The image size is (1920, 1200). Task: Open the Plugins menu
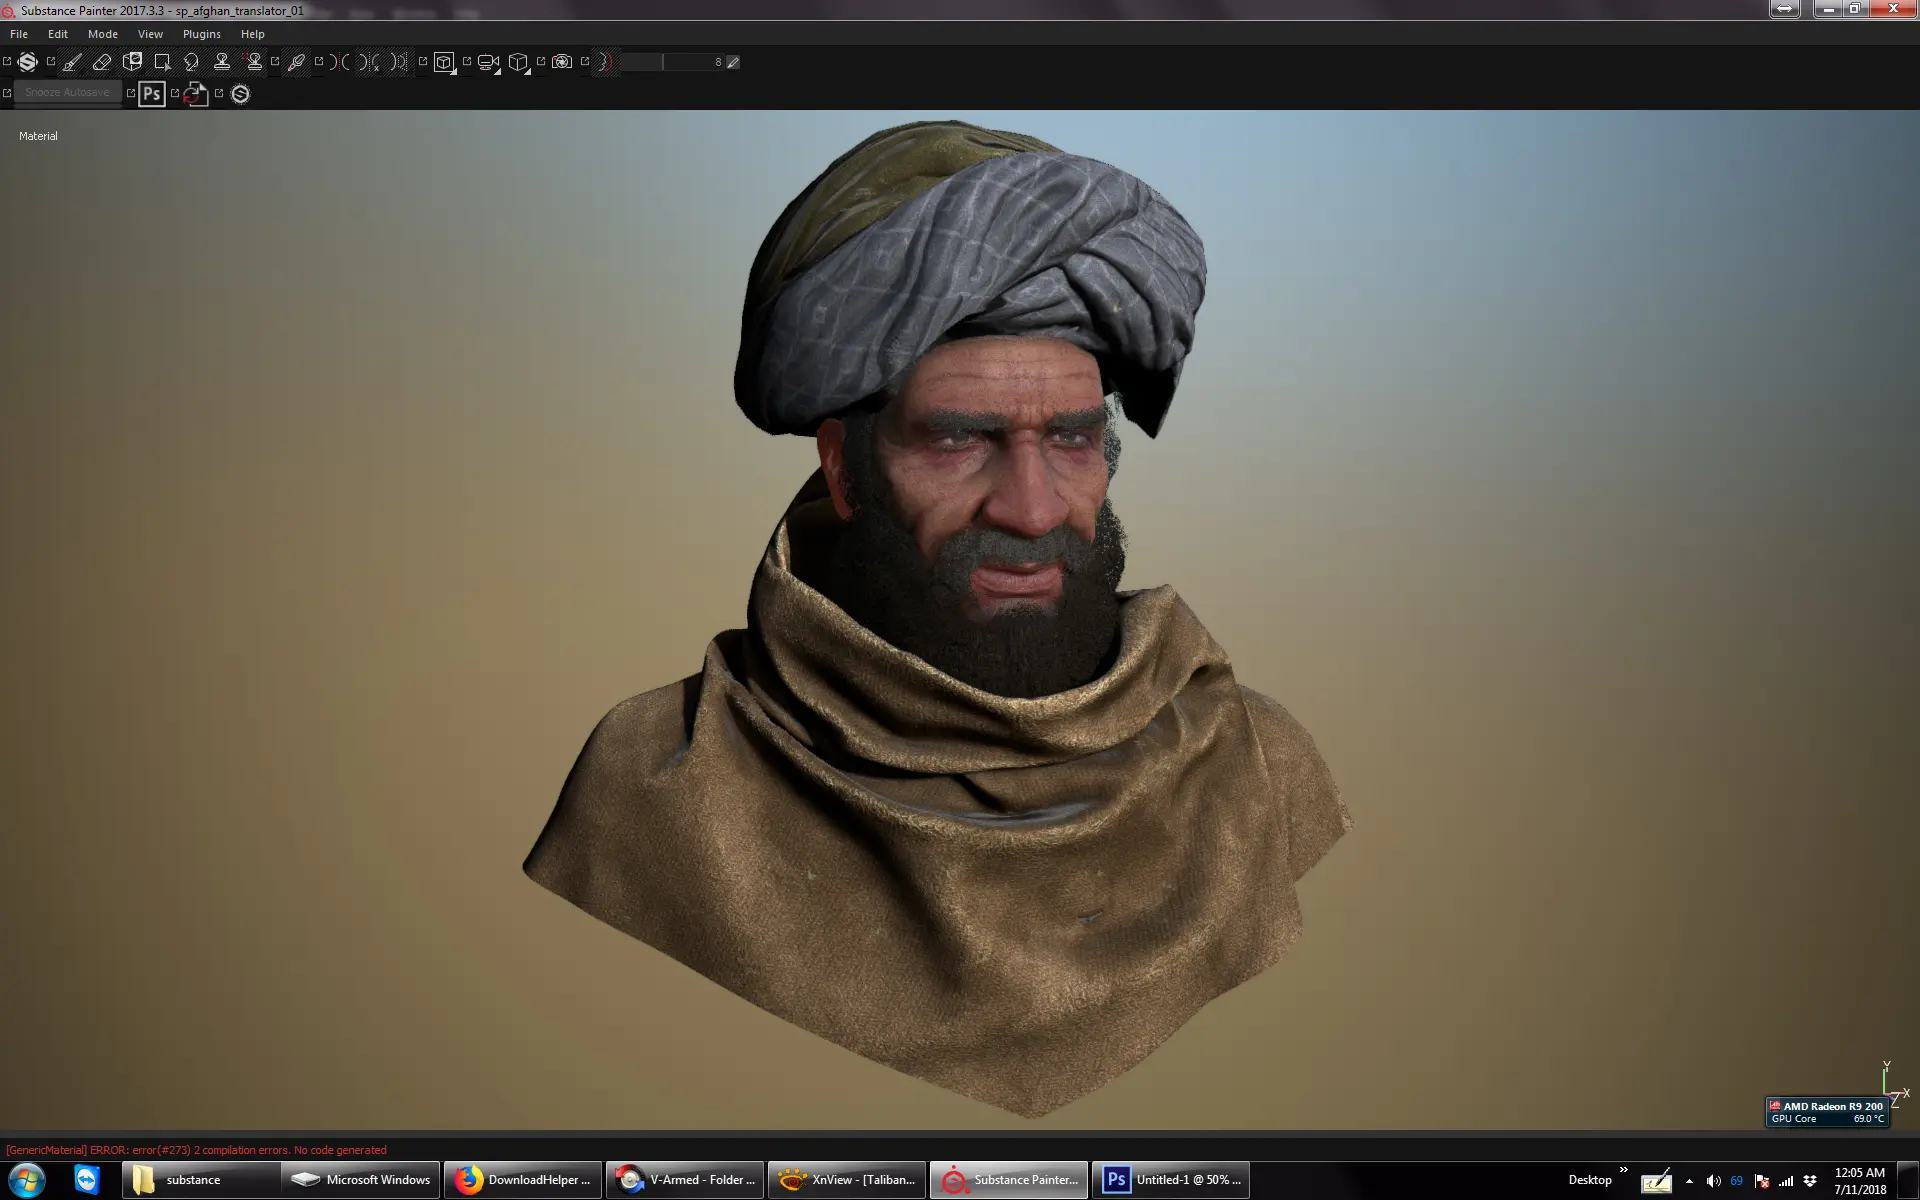[x=201, y=34]
